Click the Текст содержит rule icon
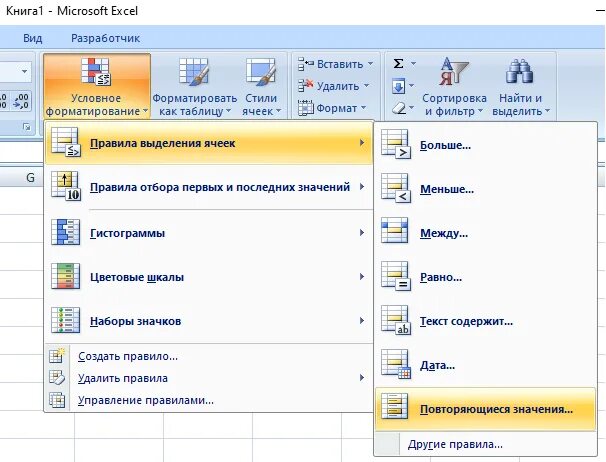The width and height of the screenshot is (606, 462). point(395,321)
